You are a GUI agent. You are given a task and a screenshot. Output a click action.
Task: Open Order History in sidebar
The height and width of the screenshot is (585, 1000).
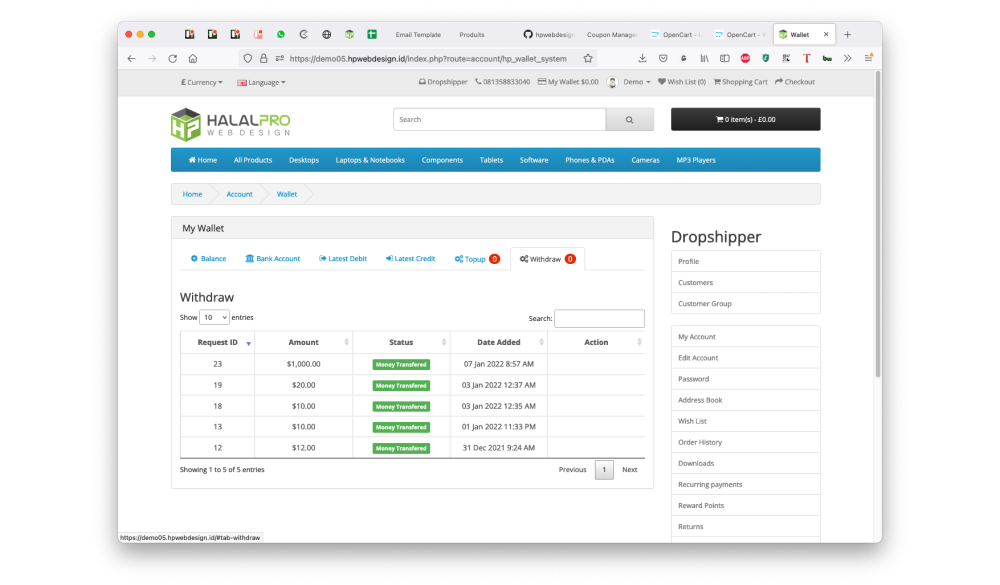click(x=700, y=442)
